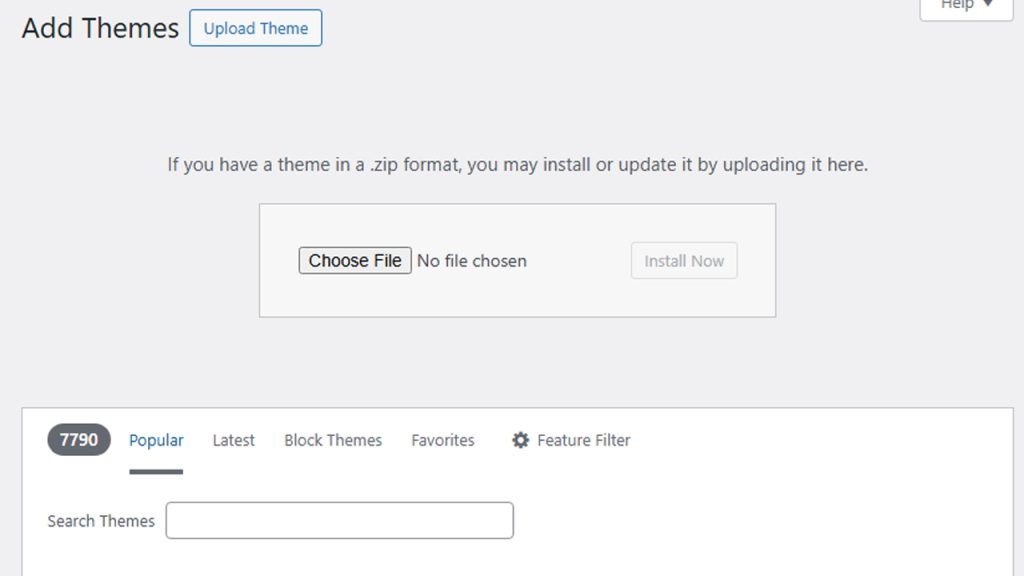Select the Popular themes tab

[x=156, y=440]
